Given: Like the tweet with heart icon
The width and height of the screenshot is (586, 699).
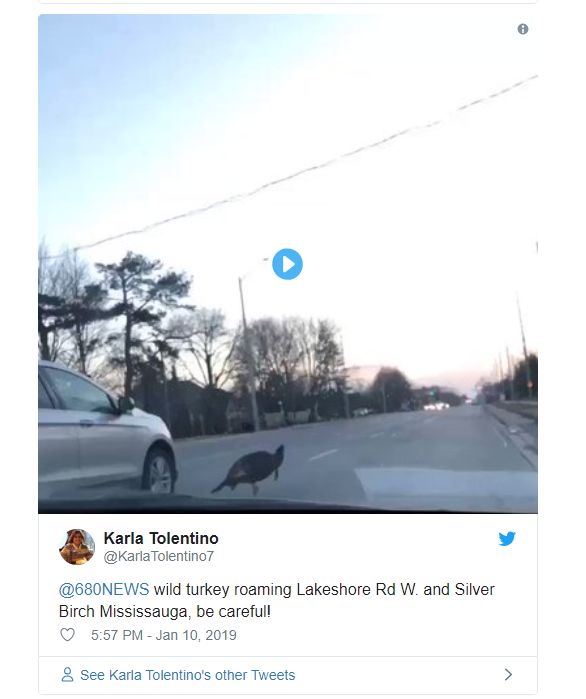Looking at the screenshot, I should click(67, 634).
